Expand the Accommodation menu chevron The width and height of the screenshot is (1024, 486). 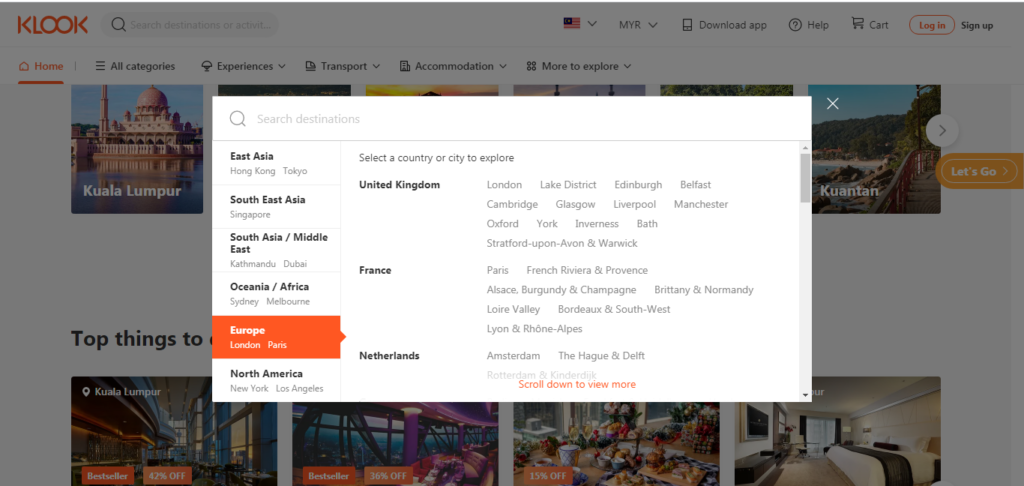[503, 66]
